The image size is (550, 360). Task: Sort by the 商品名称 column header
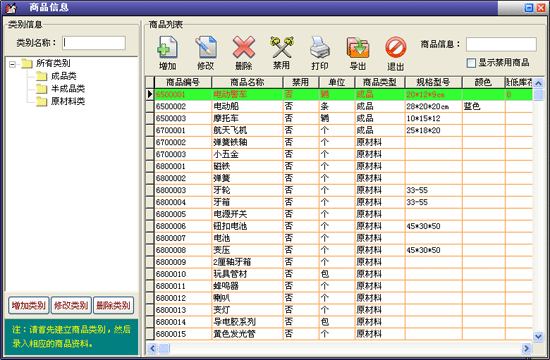tap(247, 82)
